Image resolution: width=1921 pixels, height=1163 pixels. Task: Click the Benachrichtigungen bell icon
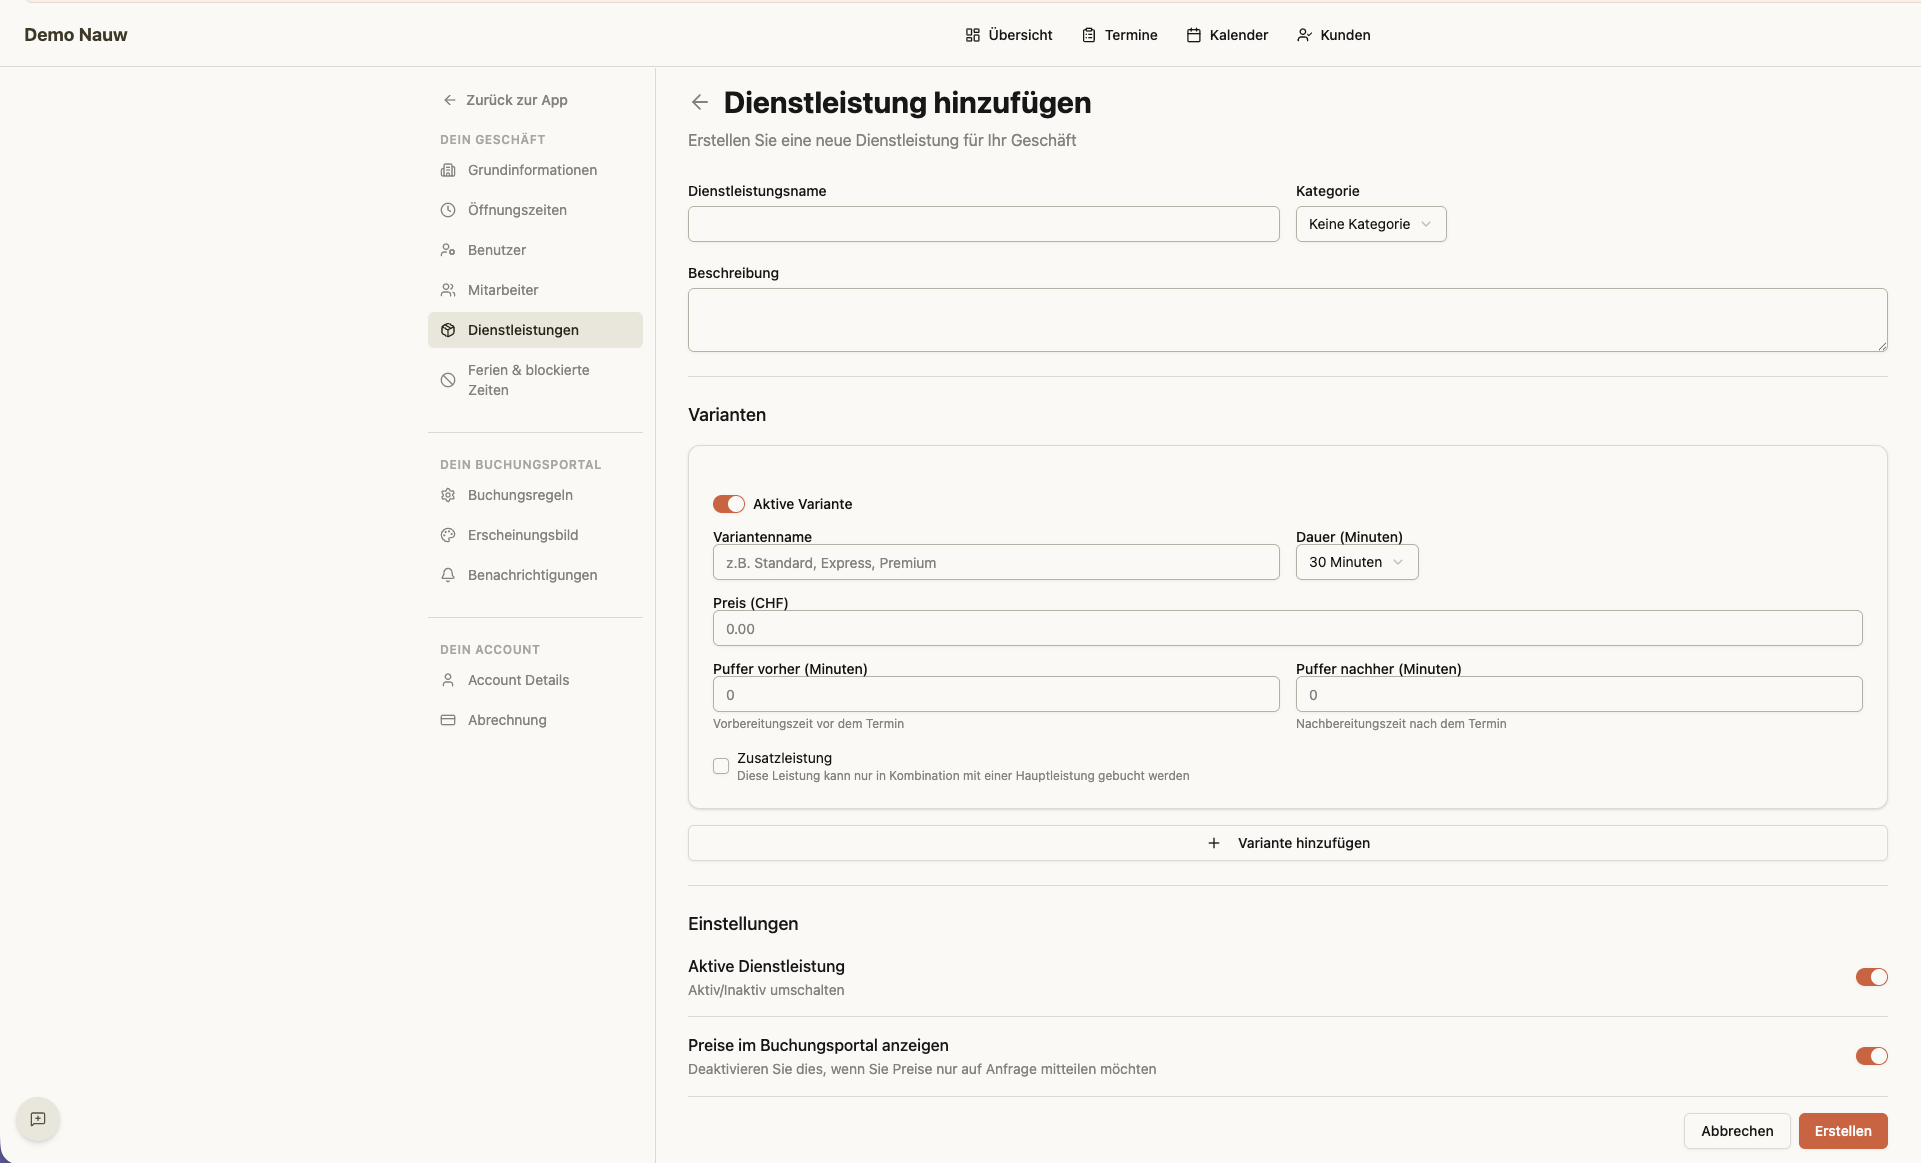point(448,575)
